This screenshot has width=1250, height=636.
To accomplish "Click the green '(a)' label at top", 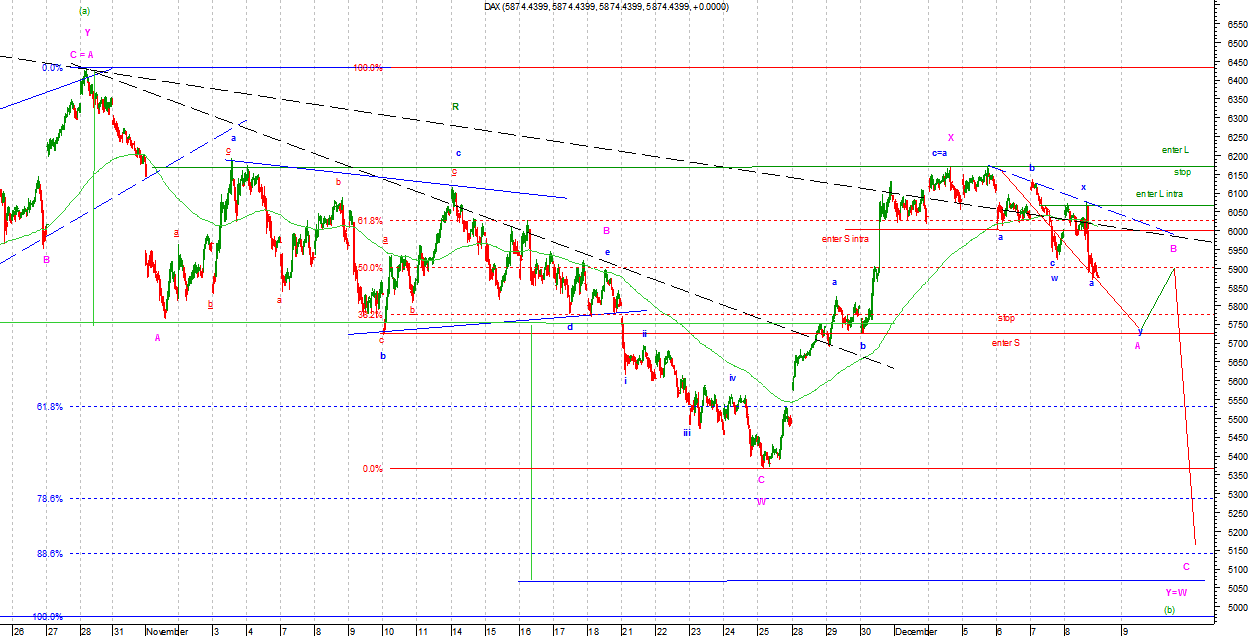I will [84, 11].
